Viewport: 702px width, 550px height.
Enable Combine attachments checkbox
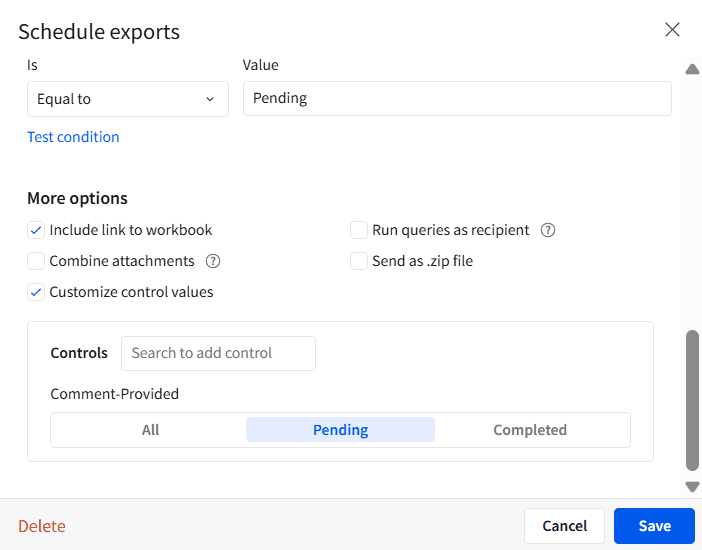(x=36, y=261)
